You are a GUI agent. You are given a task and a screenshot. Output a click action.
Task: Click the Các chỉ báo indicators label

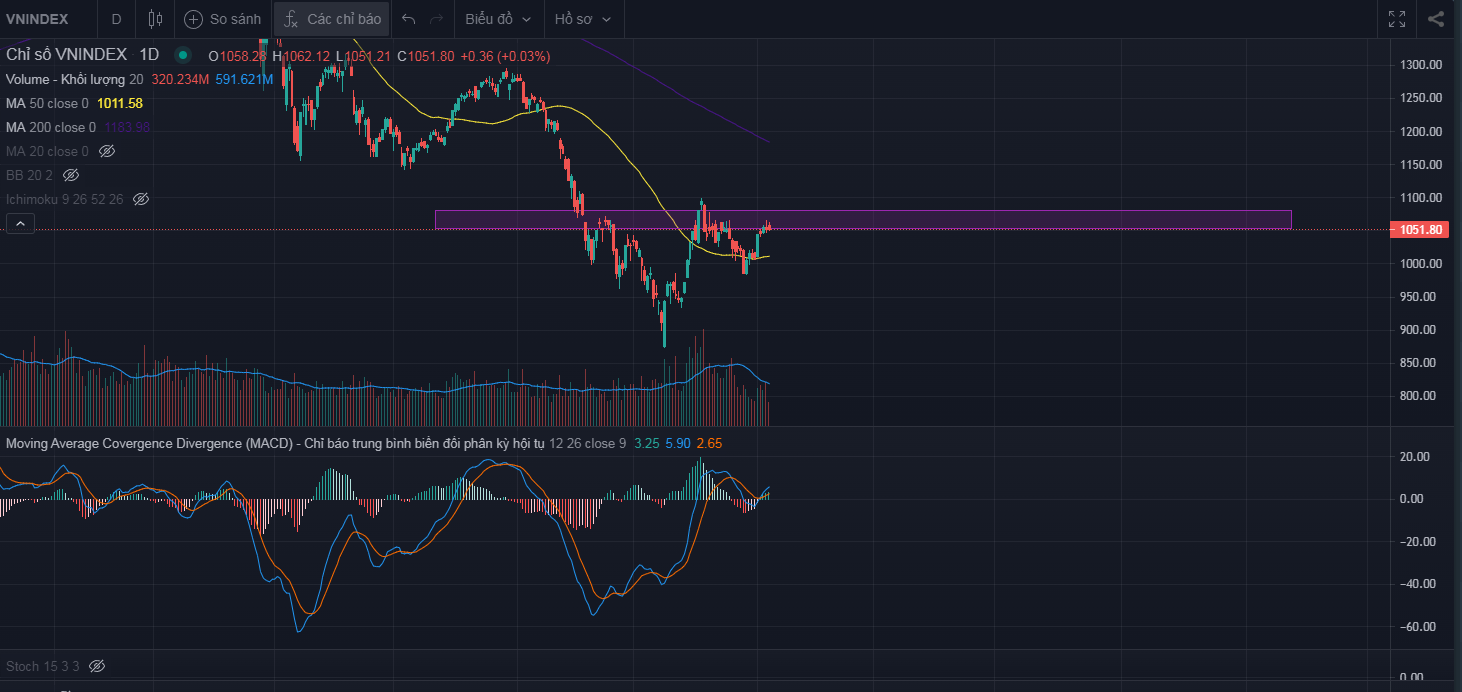click(x=344, y=19)
